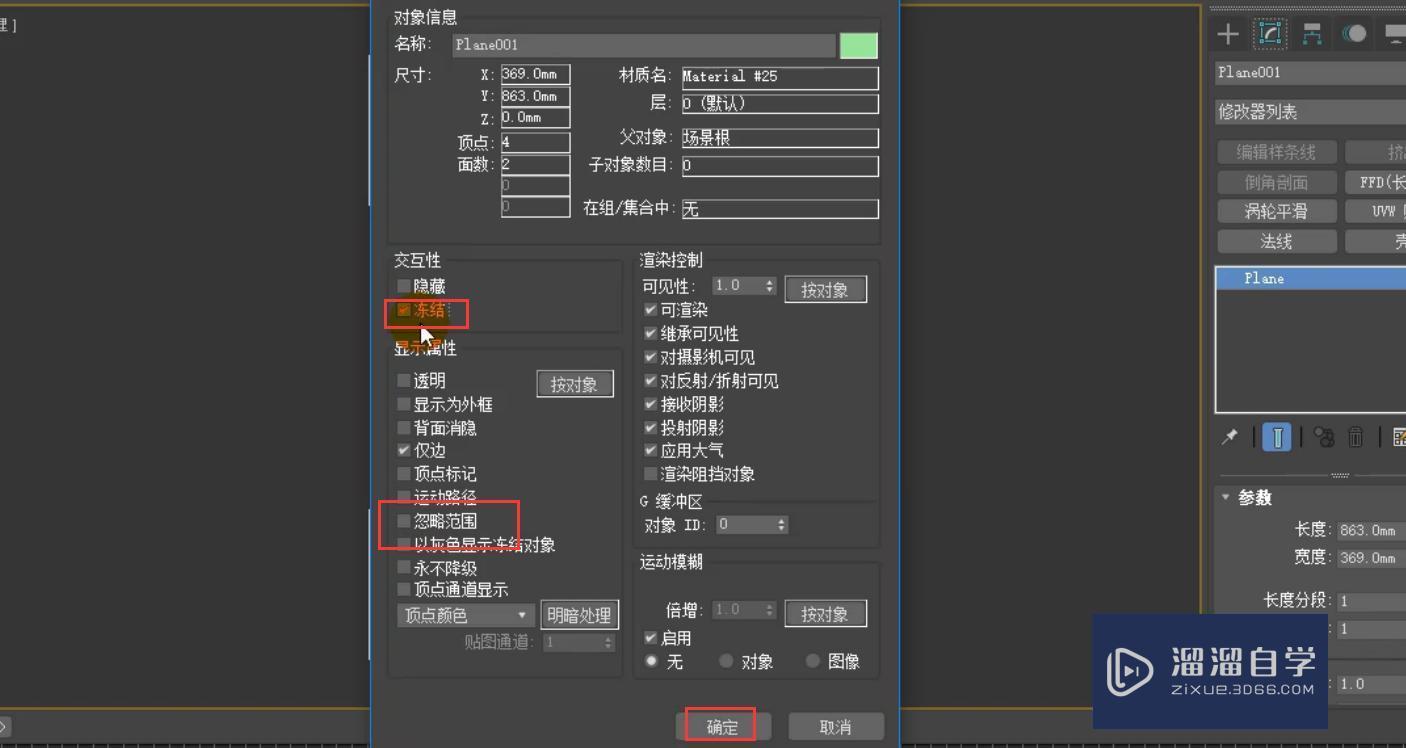The width and height of the screenshot is (1406, 748).
Task: Uncheck 可渲染 (Renderable) checkbox
Action: tap(651, 310)
